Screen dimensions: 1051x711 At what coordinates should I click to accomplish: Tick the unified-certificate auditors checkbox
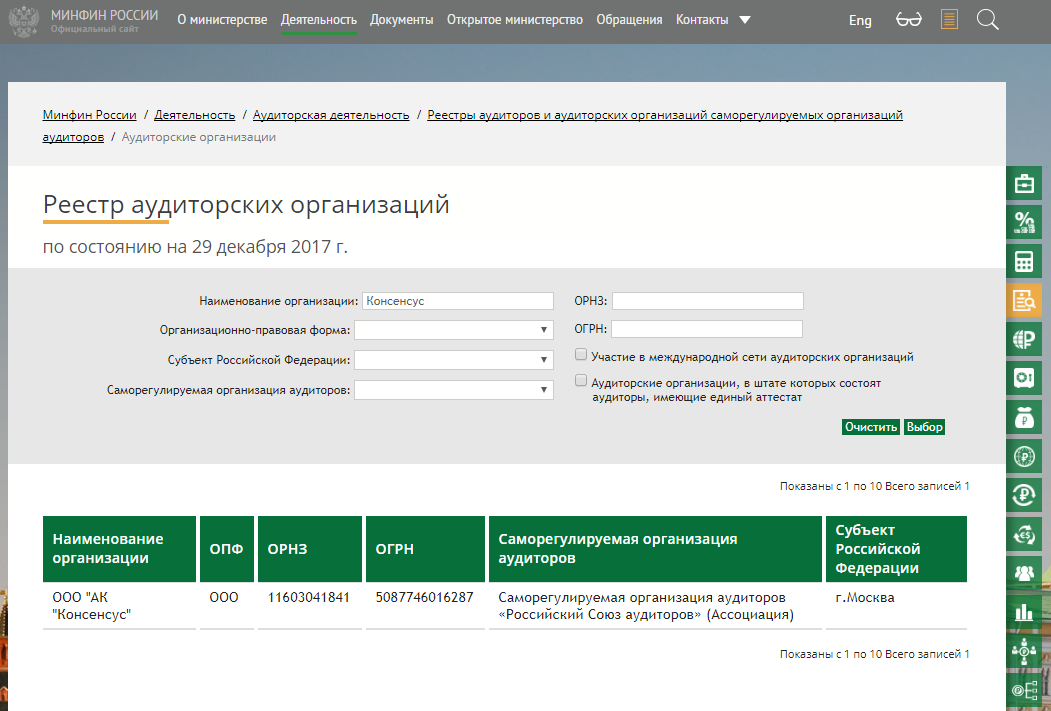click(581, 381)
